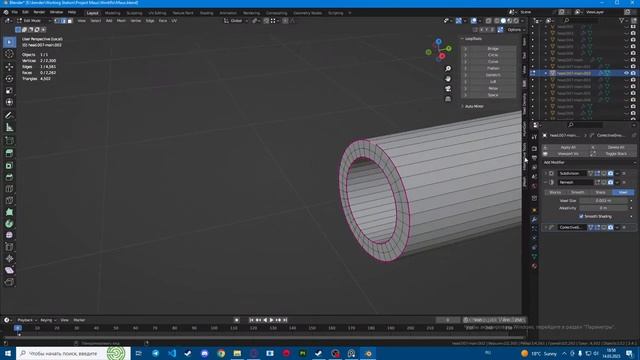Select the Knife tool
Image resolution: width=640 pixels, height=360 pixels.
[x=9, y=200]
